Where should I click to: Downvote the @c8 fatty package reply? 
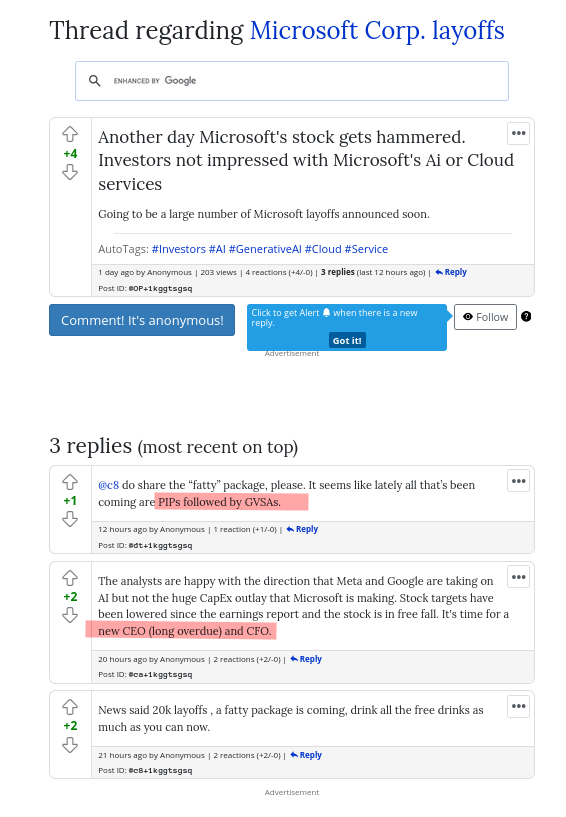click(x=70, y=519)
